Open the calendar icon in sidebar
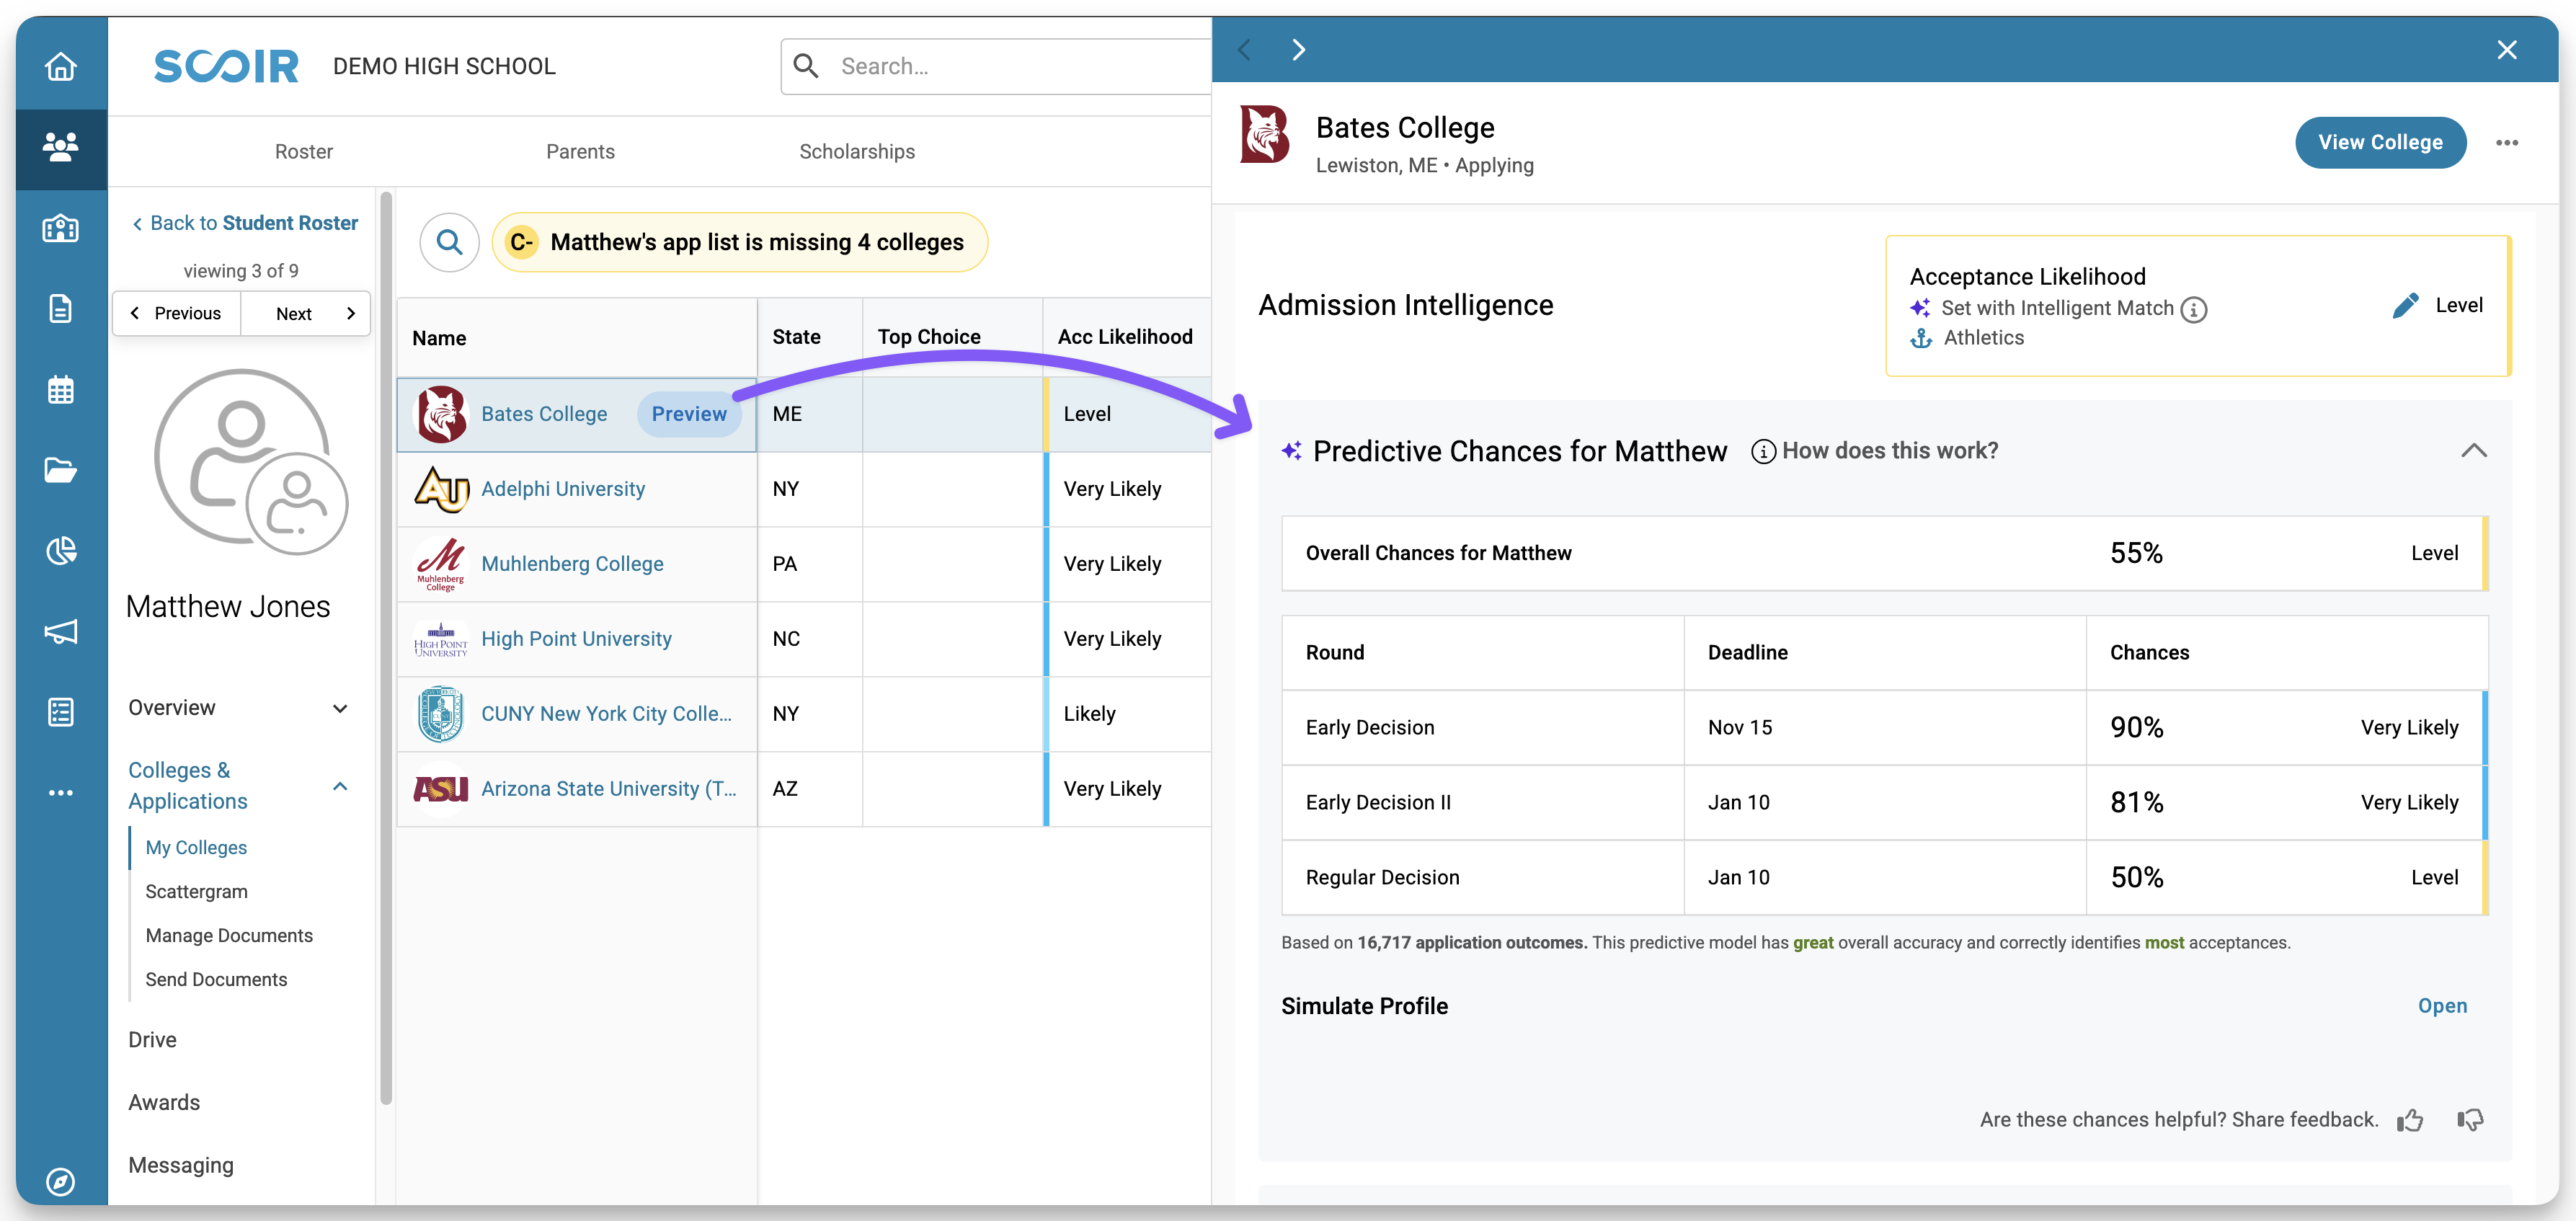This screenshot has height=1221, width=2576. tap(61, 389)
